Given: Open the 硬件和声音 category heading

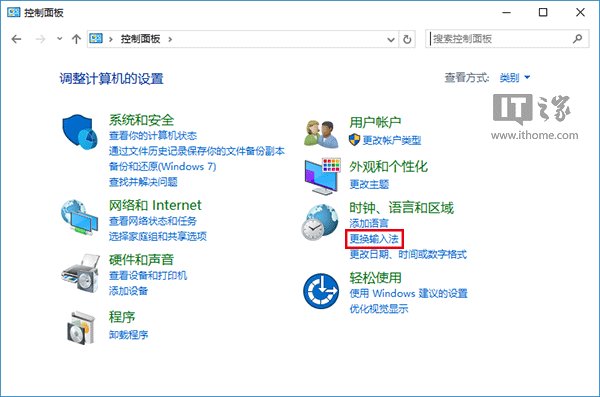Looking at the screenshot, I should [x=142, y=260].
